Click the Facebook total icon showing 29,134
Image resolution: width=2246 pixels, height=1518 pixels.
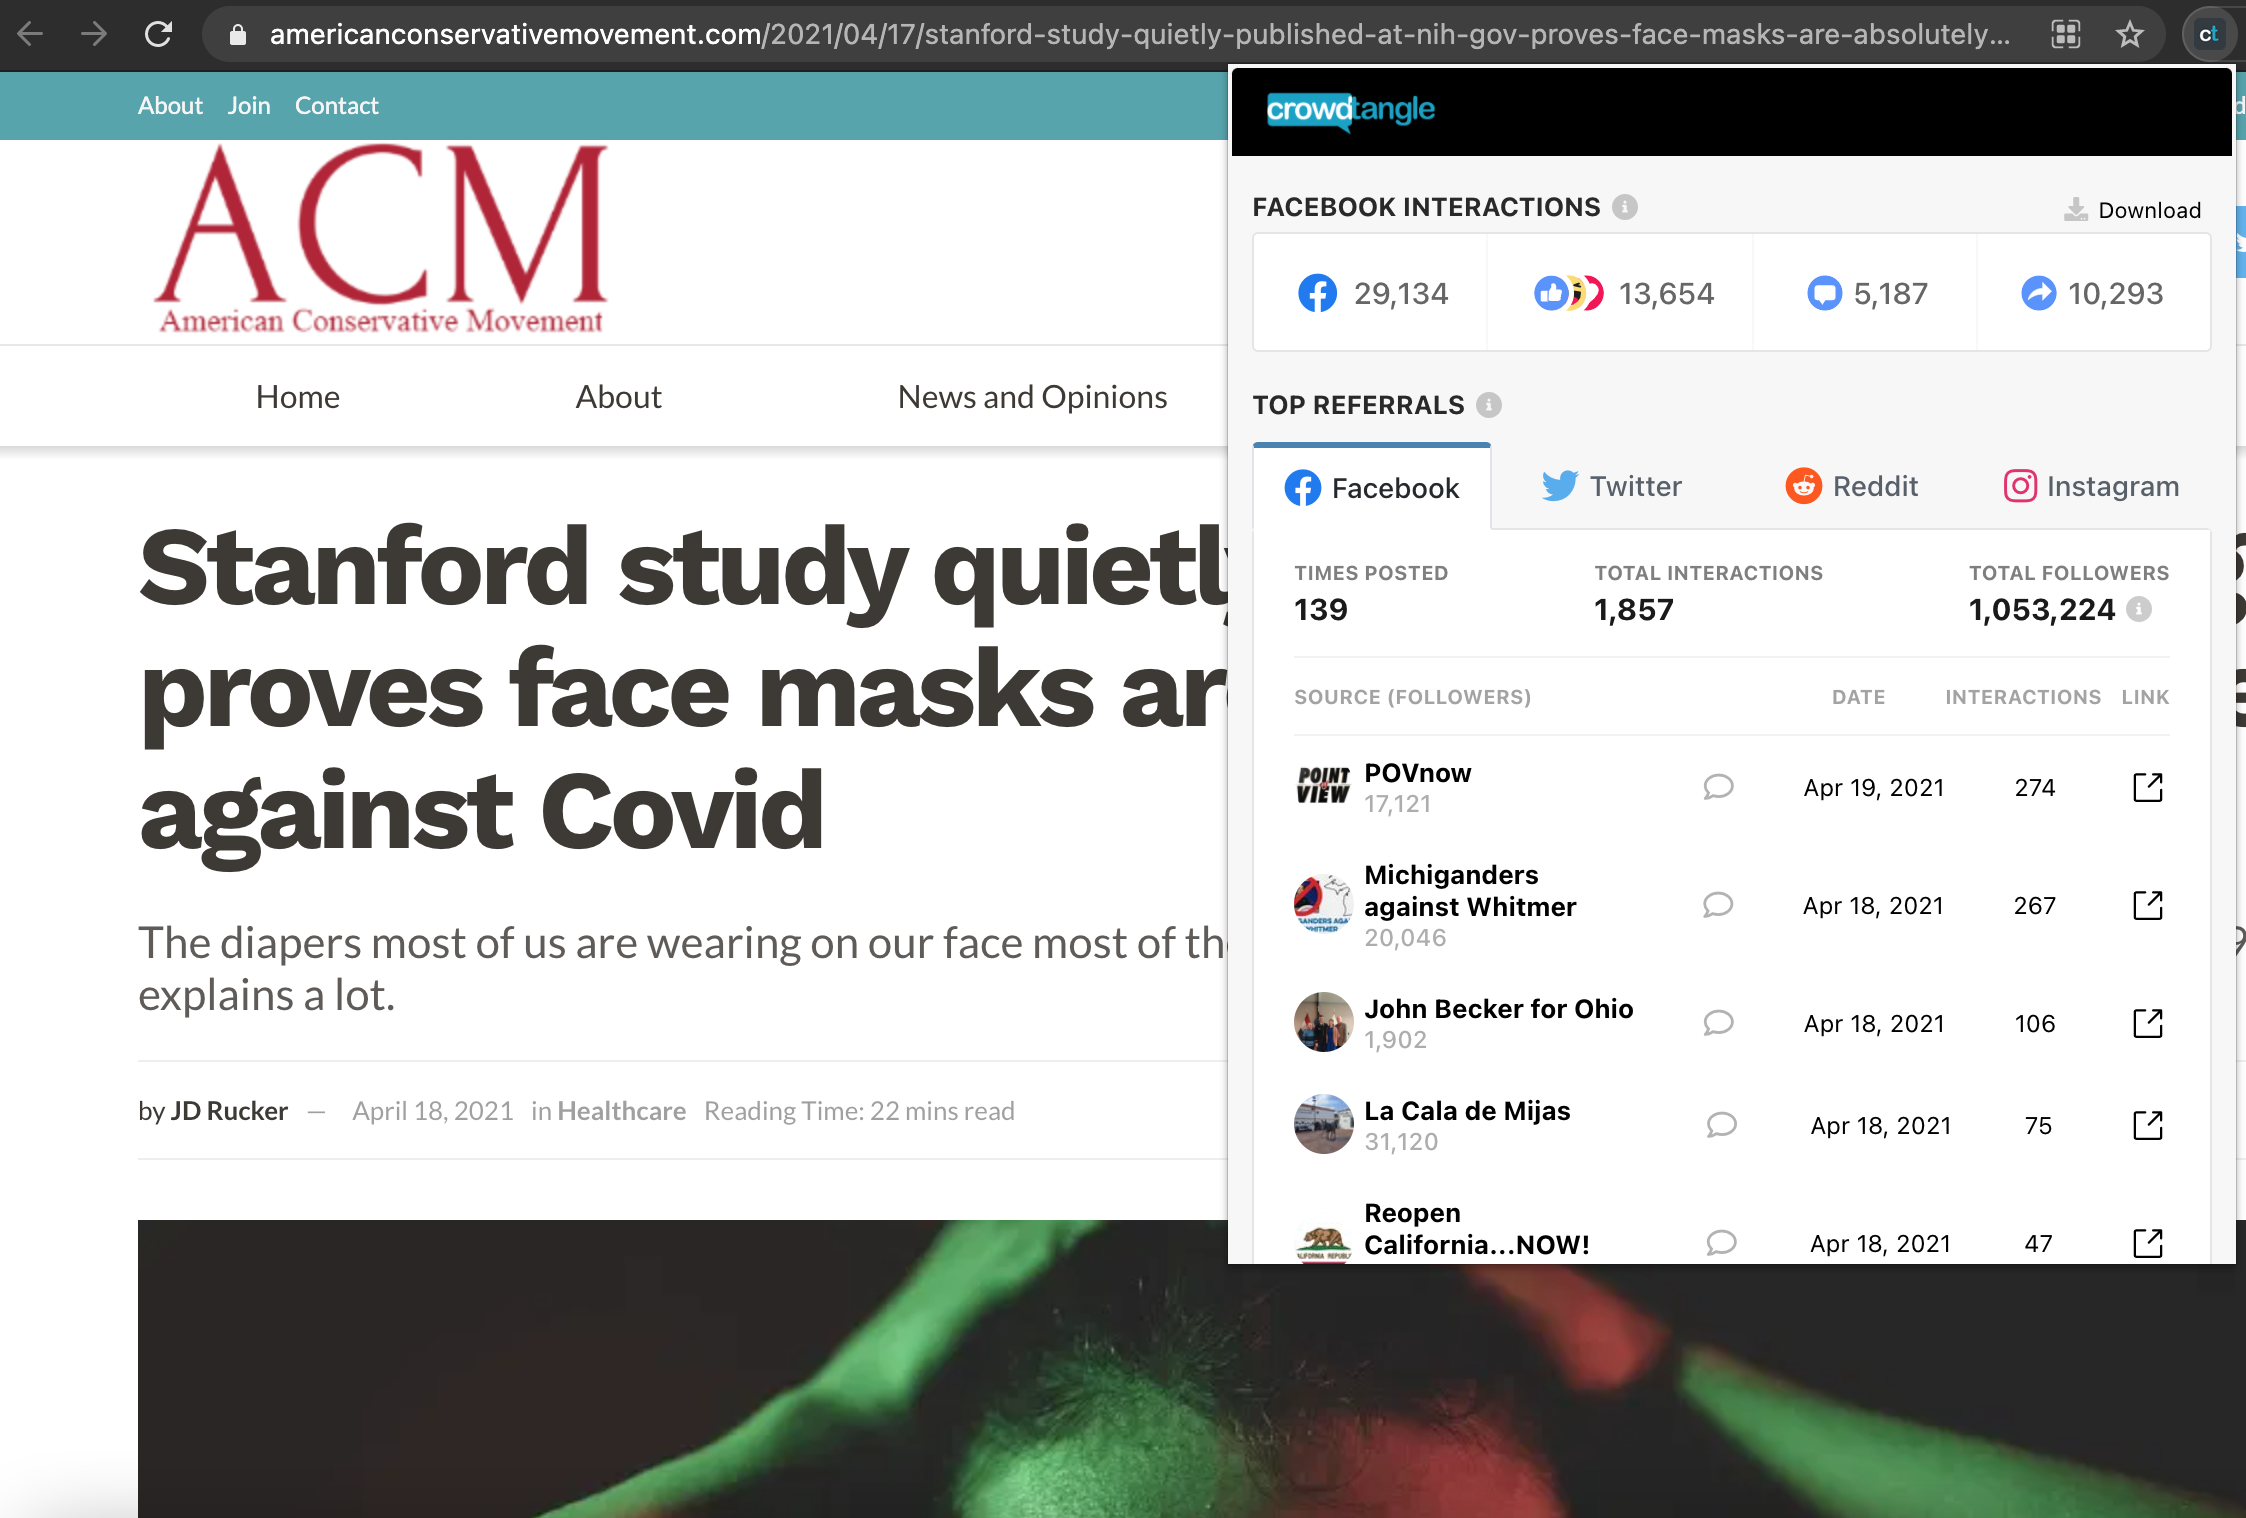pyautogui.click(x=1317, y=293)
